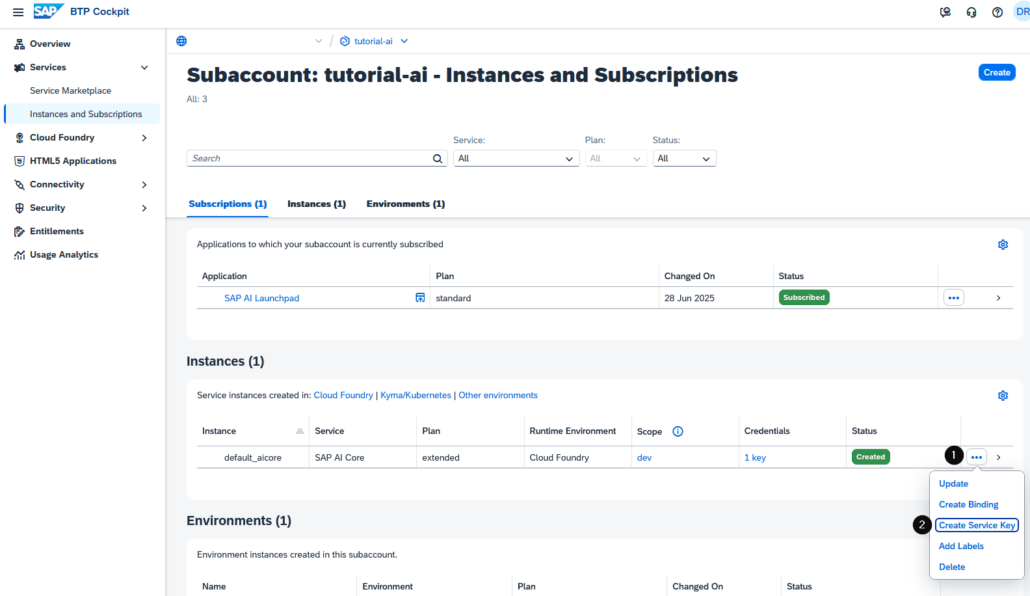Open actions menu for default_aicore instance
This screenshot has width=1030, height=596.
click(x=977, y=457)
